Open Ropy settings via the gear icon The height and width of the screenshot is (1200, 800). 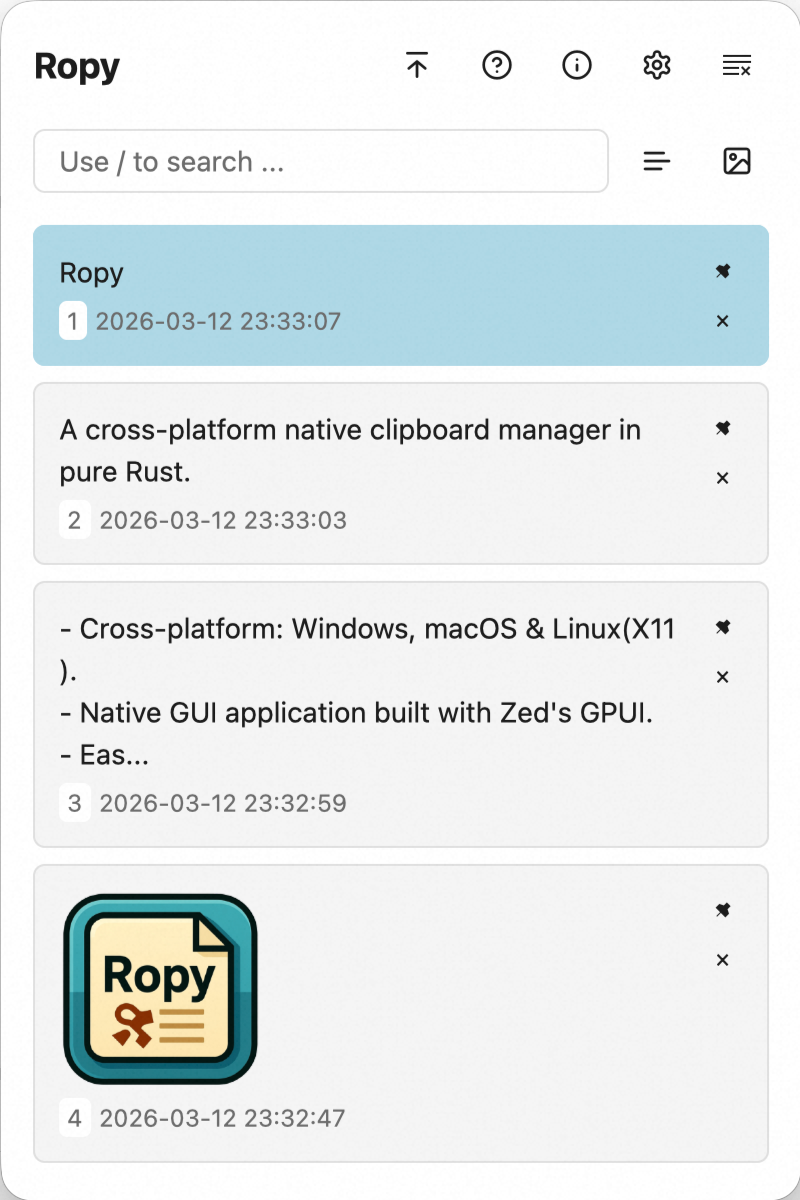click(657, 65)
